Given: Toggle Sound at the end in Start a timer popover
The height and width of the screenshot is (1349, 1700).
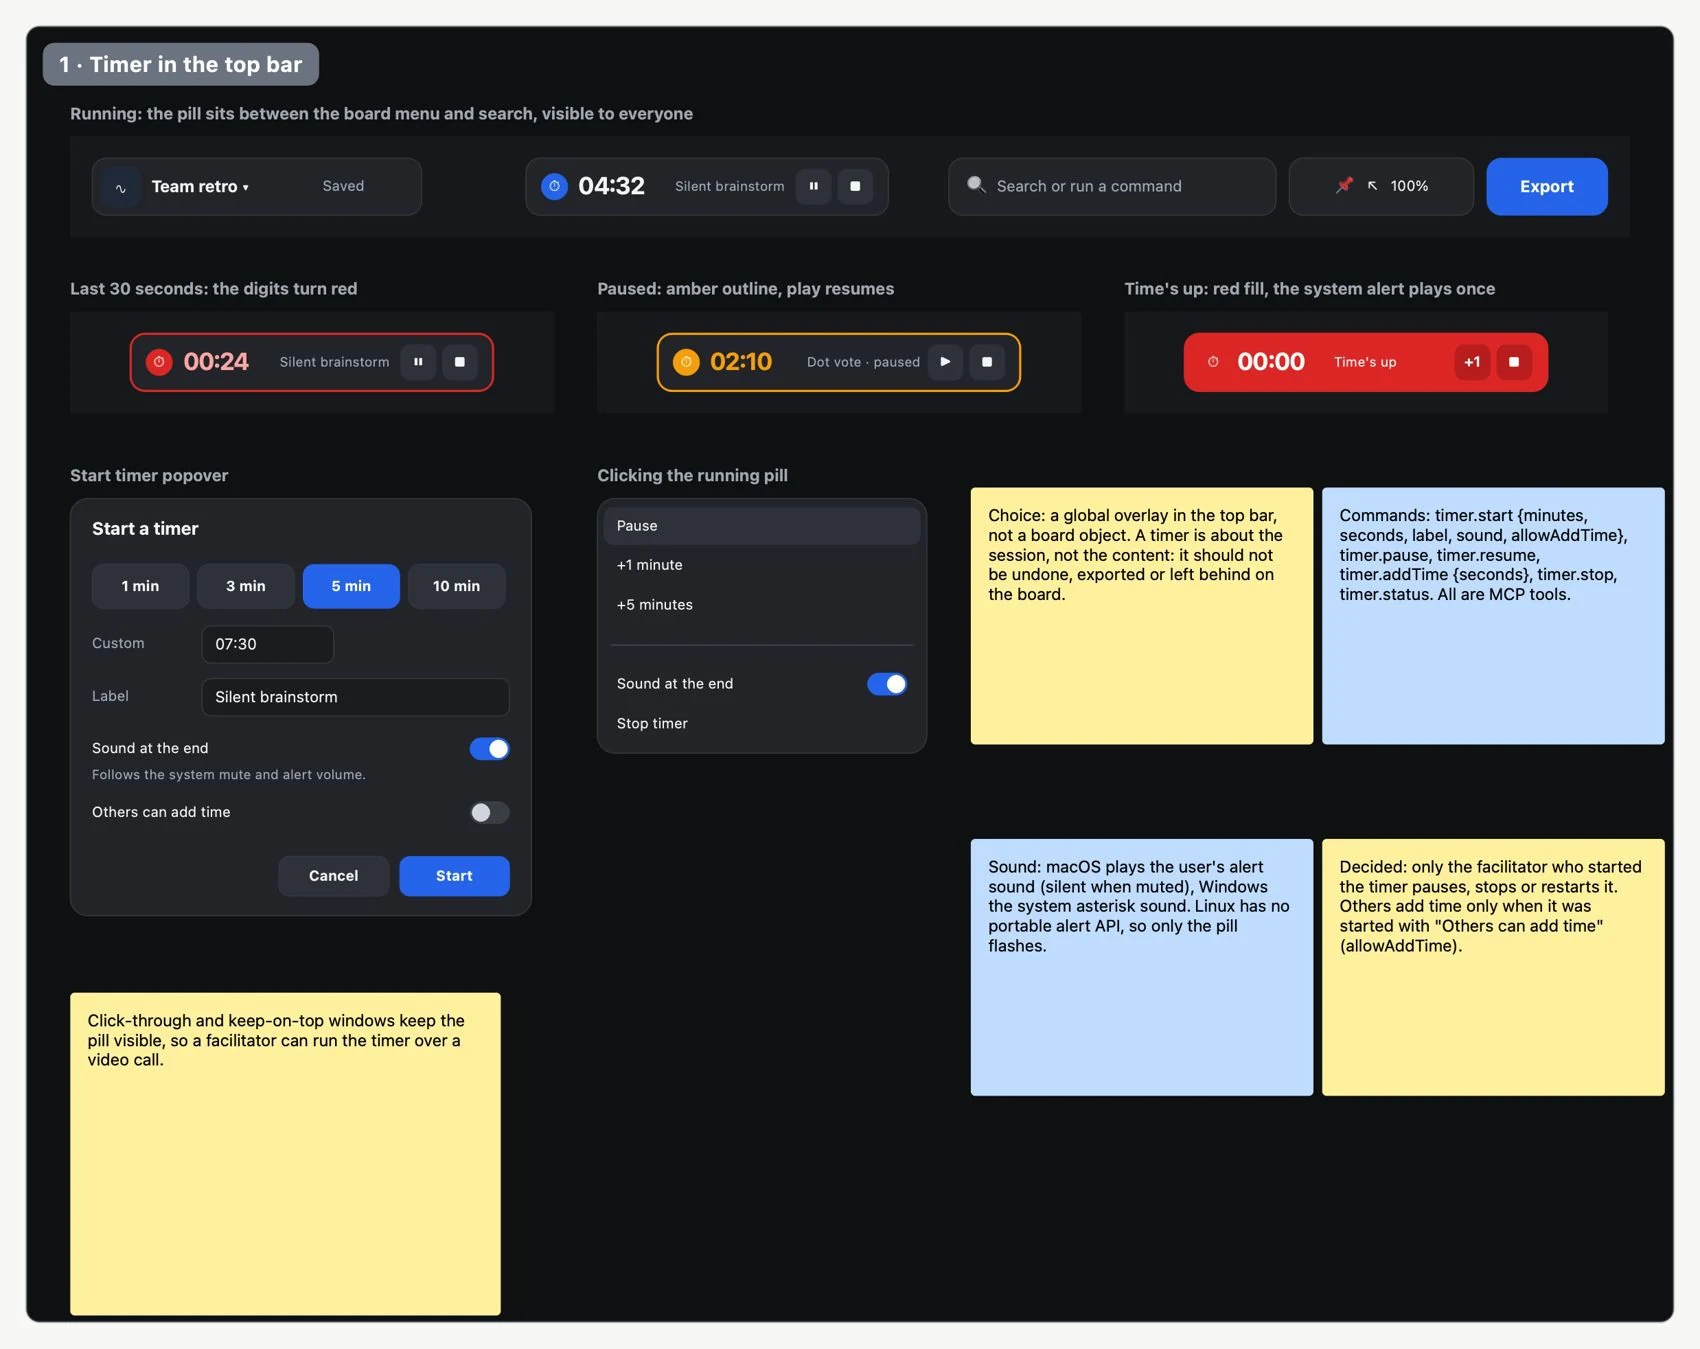Looking at the screenshot, I should coord(489,749).
